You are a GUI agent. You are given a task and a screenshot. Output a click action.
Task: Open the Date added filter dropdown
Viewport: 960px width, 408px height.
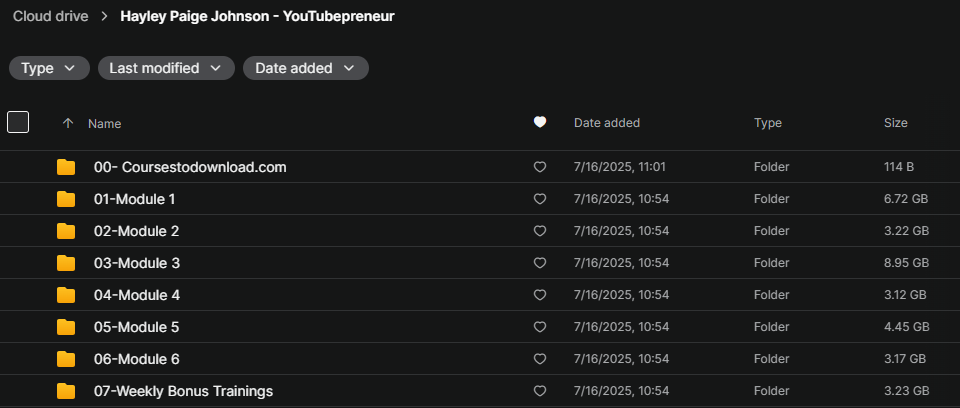[x=306, y=68]
